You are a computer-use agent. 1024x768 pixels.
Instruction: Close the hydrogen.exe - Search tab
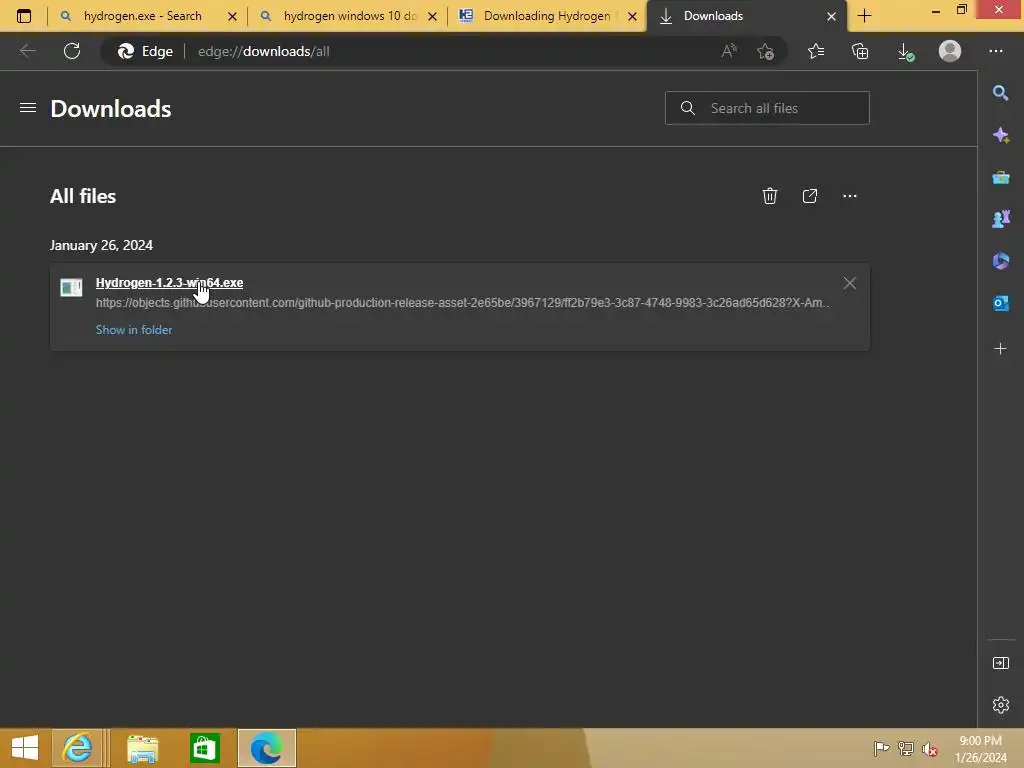coord(232,16)
